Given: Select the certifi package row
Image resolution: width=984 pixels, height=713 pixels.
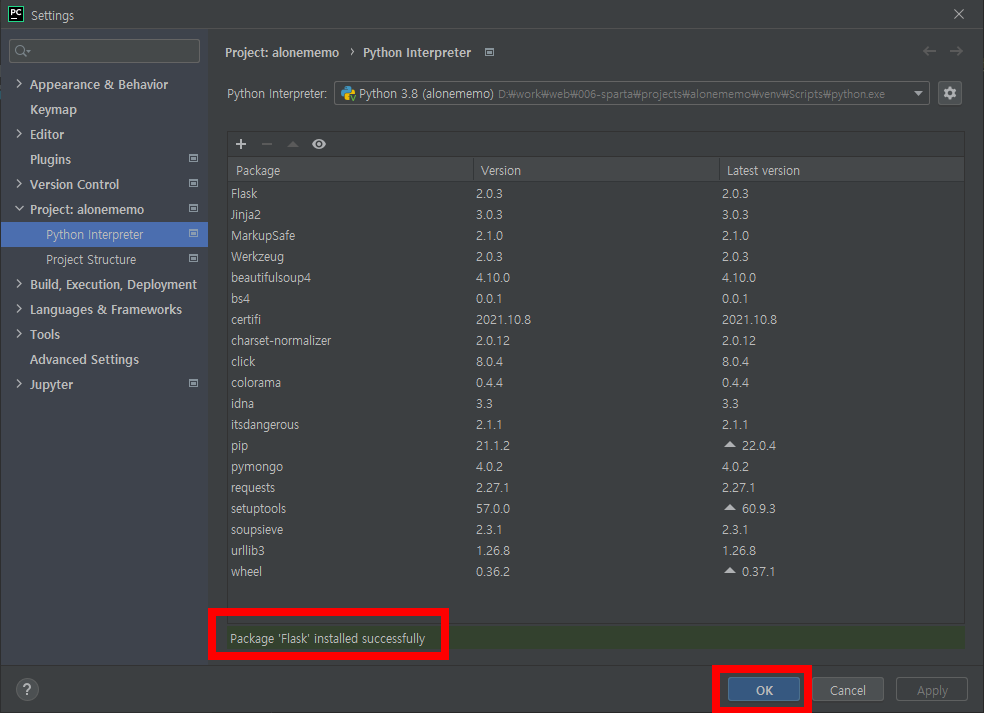Looking at the screenshot, I should tap(596, 319).
